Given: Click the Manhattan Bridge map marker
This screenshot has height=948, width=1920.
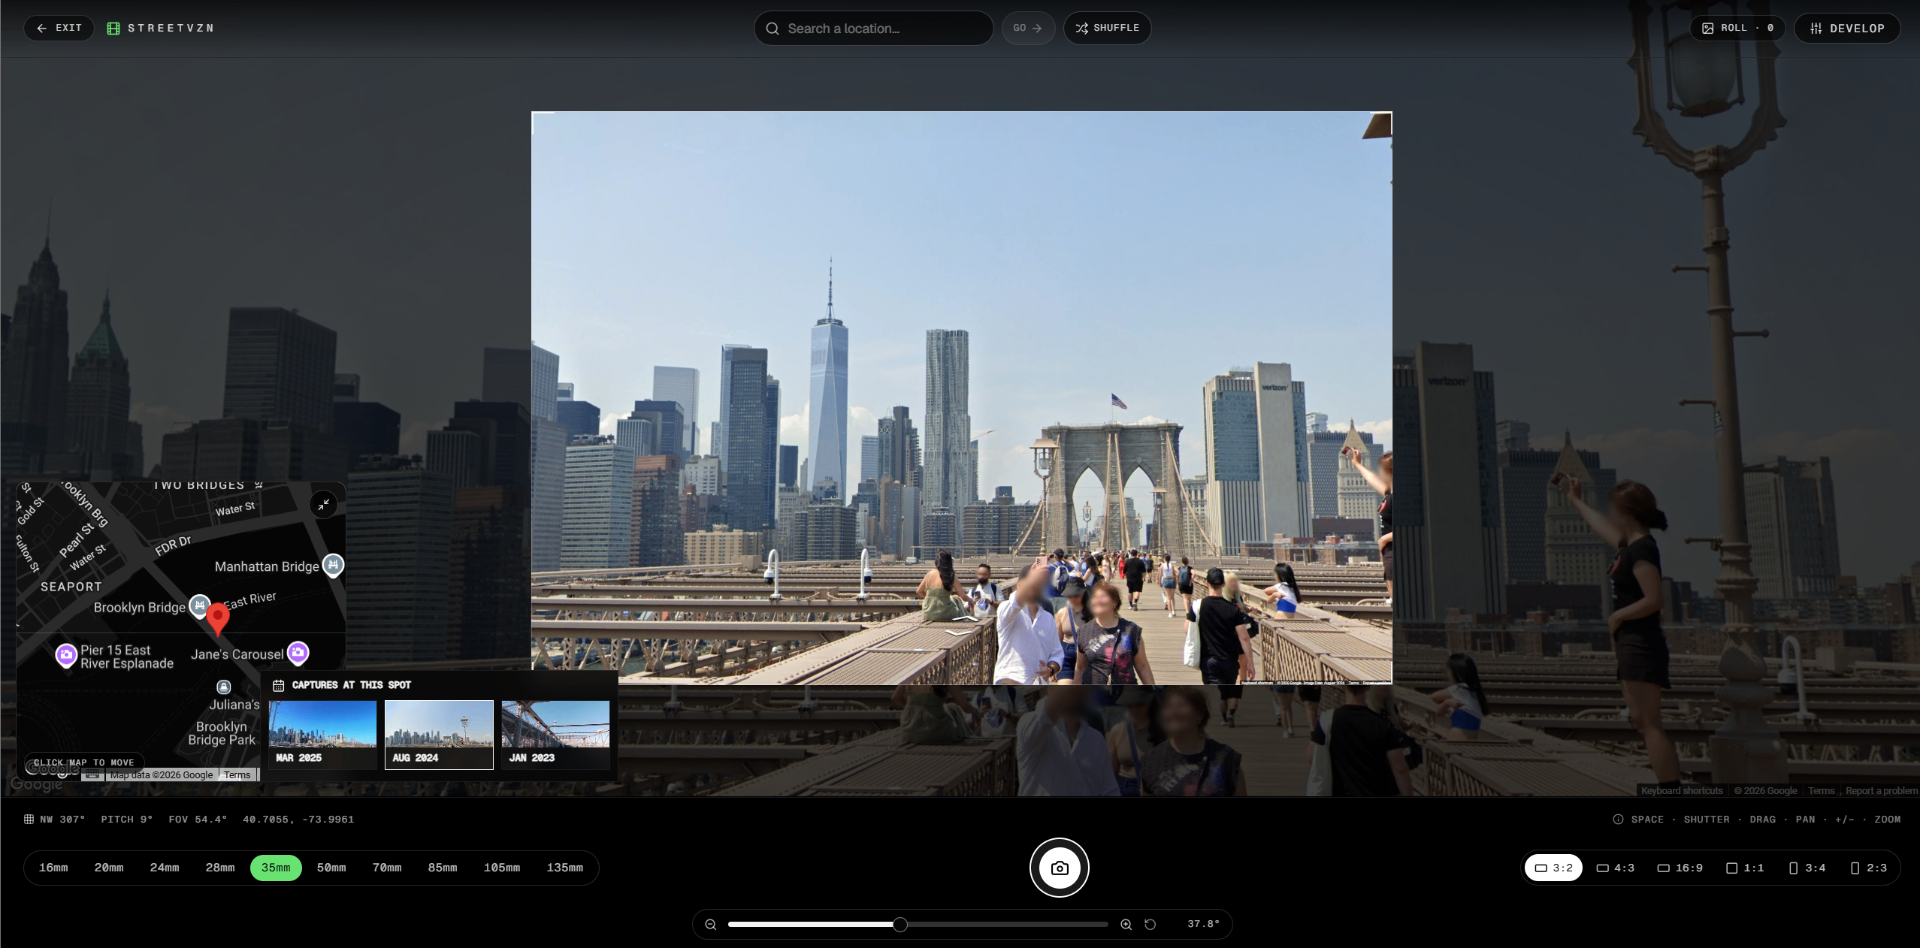Looking at the screenshot, I should pyautogui.click(x=333, y=565).
